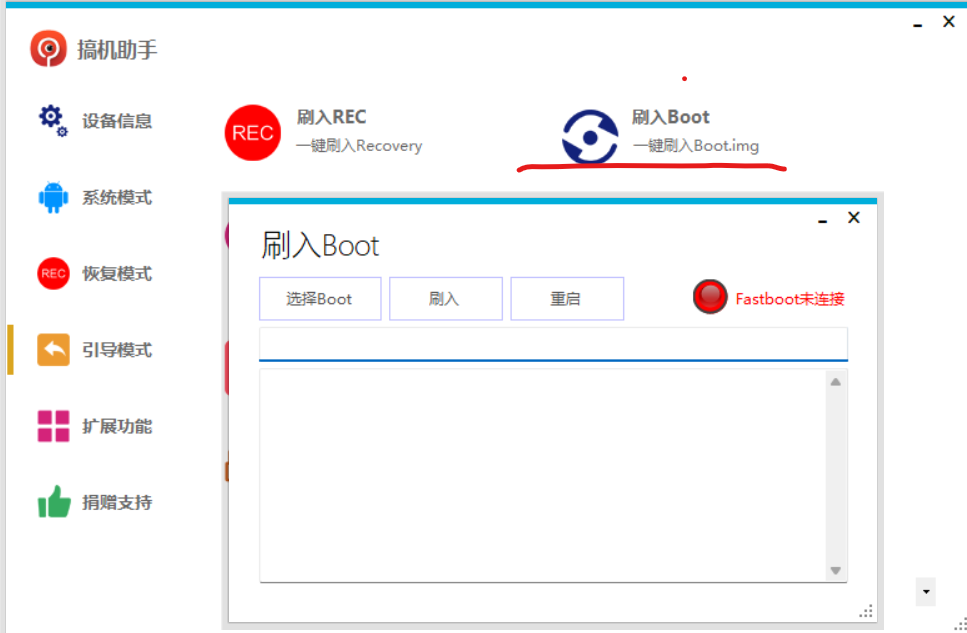Click the green thumbs-up 捐赠支持 icon
This screenshot has height=633, width=967.
pyautogui.click(x=53, y=502)
